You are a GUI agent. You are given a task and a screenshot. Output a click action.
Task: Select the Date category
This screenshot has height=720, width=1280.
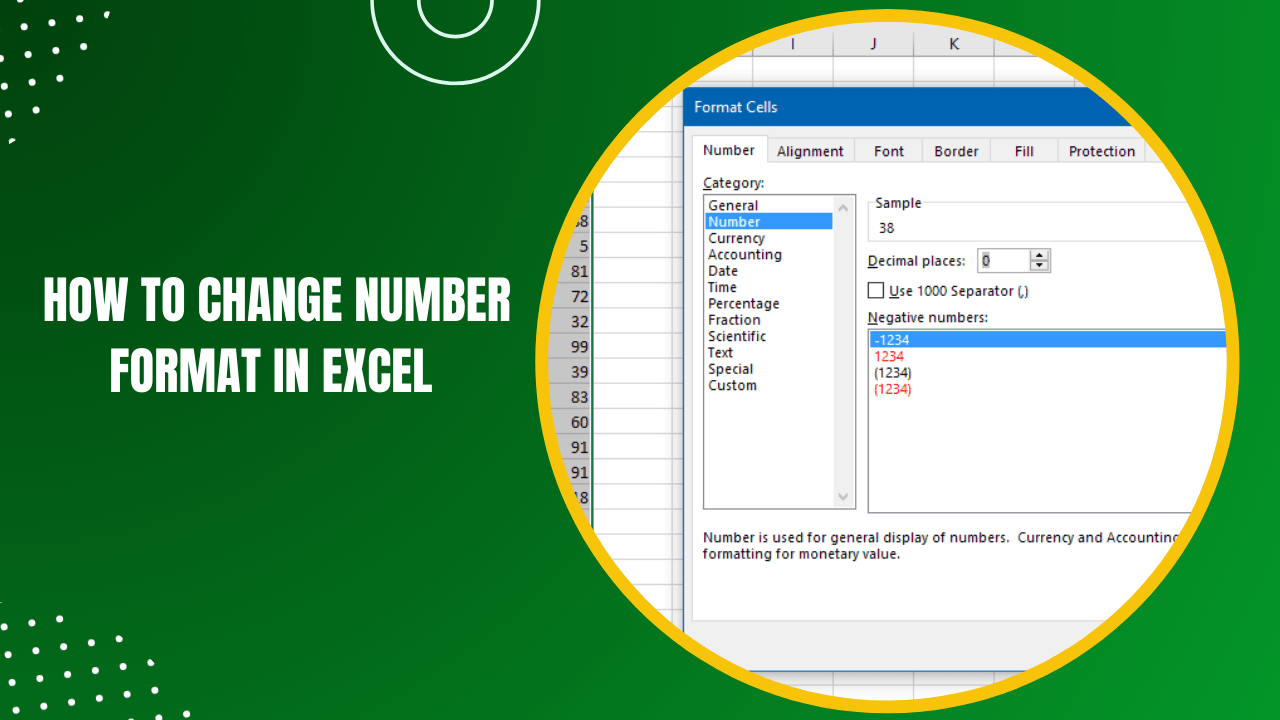point(722,270)
